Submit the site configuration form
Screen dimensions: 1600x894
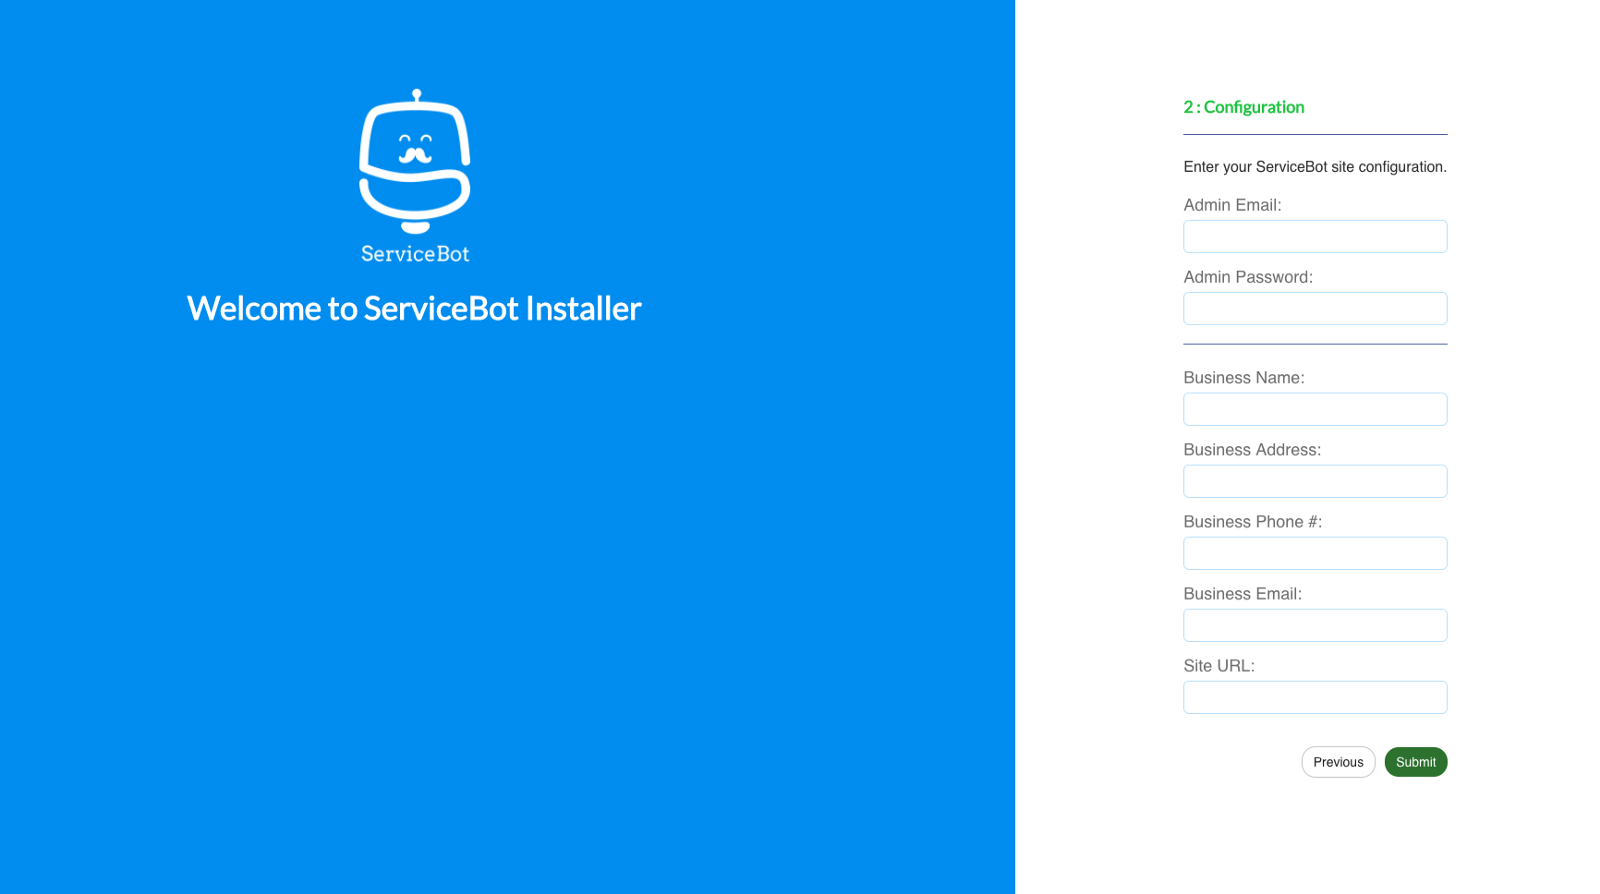pyautogui.click(x=1416, y=762)
